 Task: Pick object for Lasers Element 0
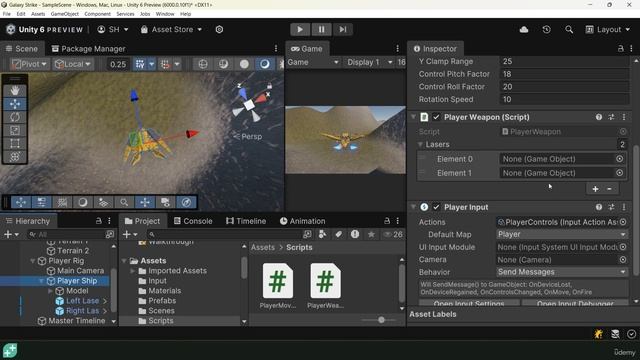(x=619, y=159)
